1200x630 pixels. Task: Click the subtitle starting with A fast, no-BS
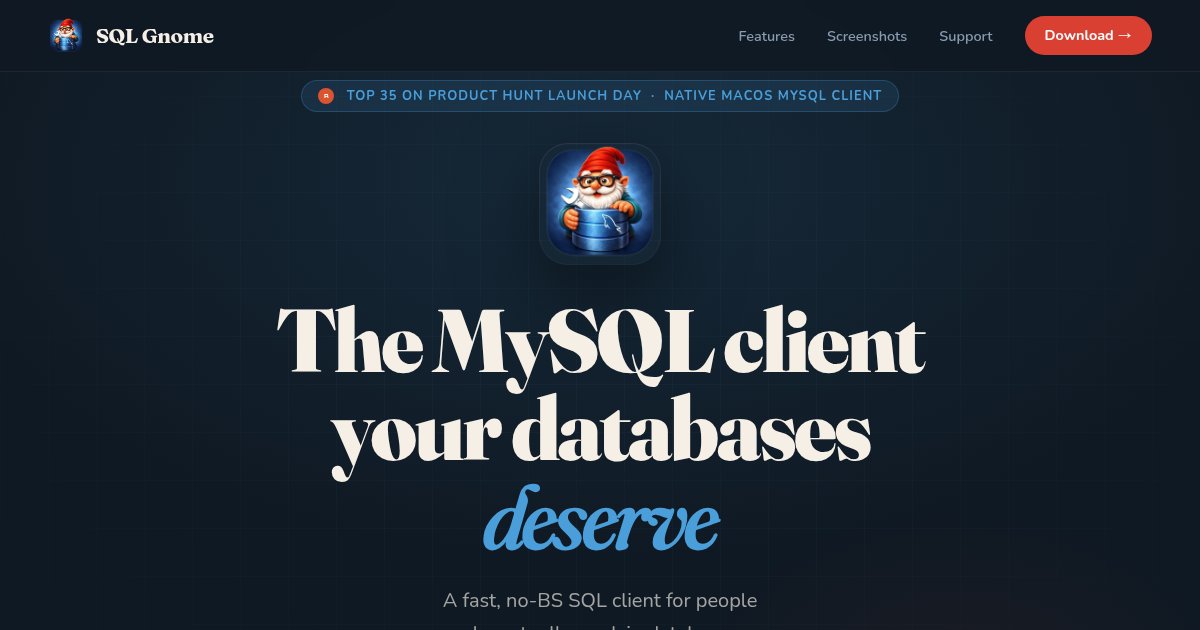pos(600,601)
